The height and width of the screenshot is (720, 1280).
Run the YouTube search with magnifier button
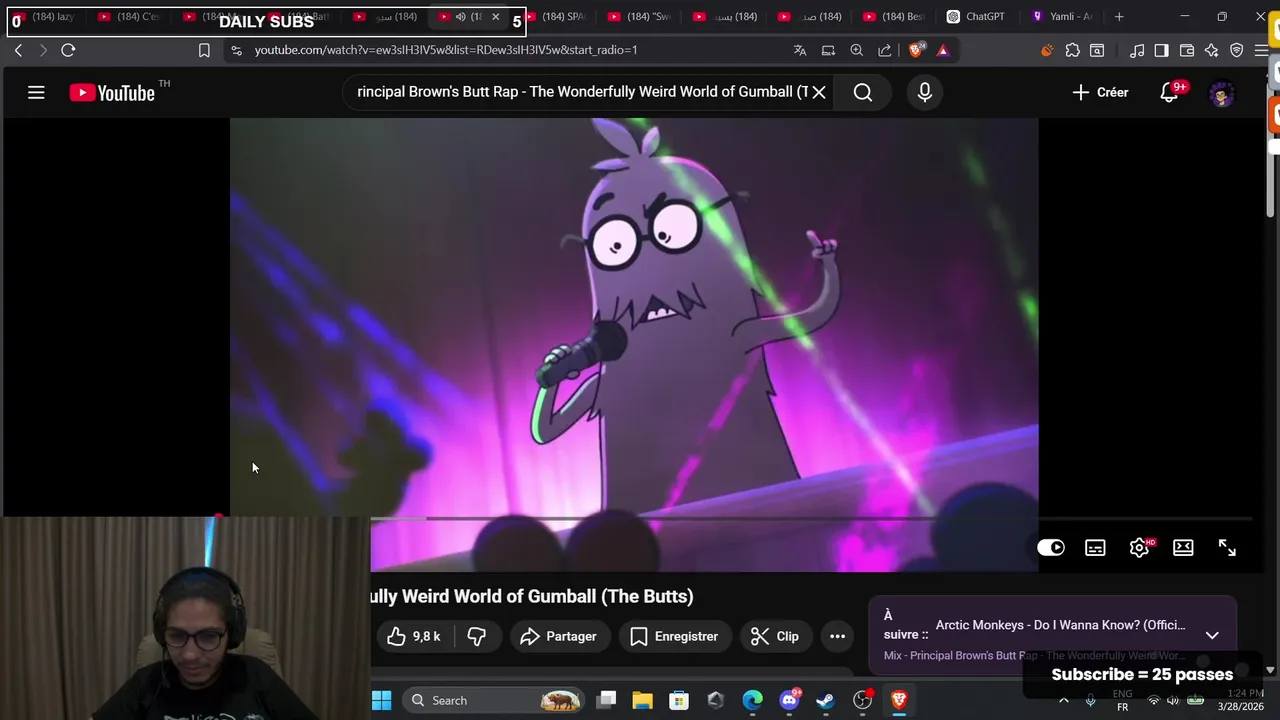tap(863, 92)
